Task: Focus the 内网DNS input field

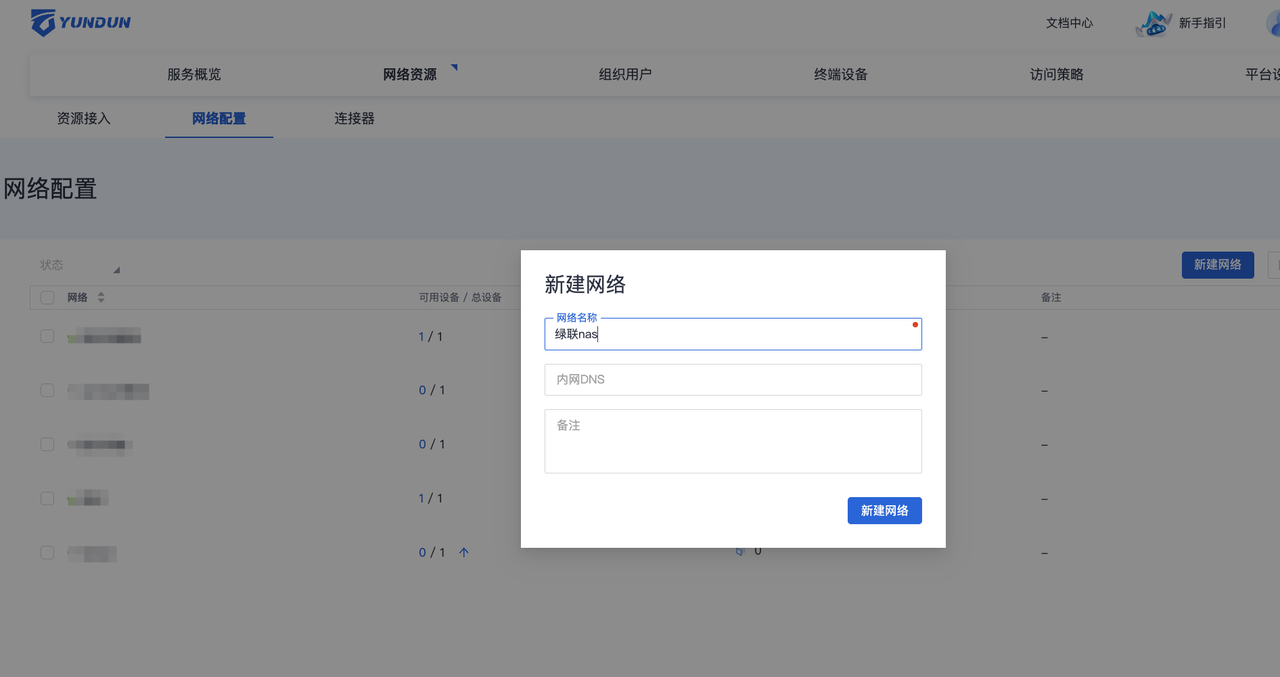Action: coord(732,380)
